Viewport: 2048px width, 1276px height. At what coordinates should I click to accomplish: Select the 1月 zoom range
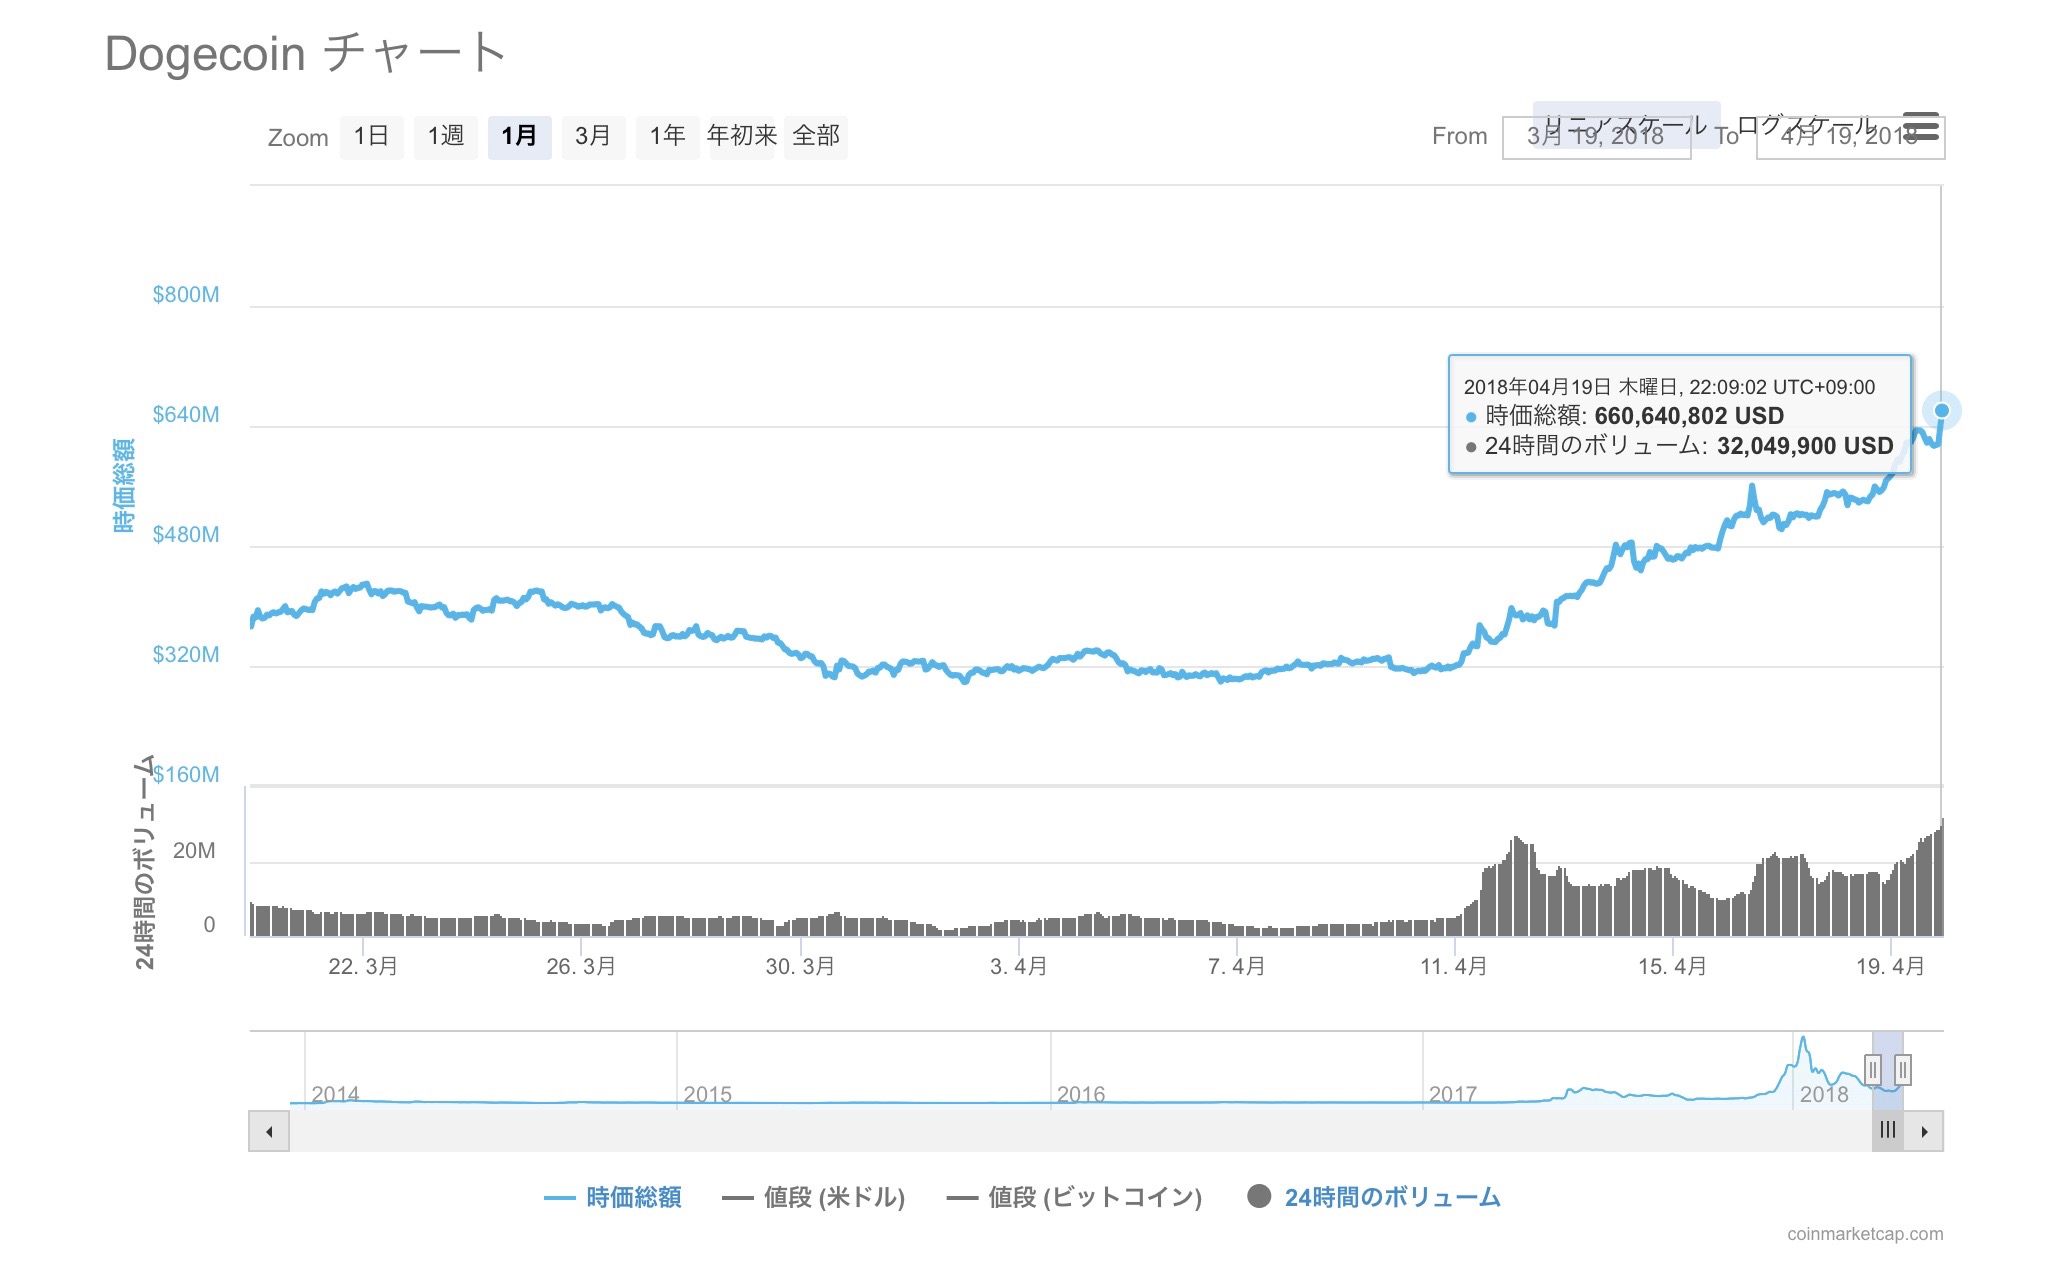[x=520, y=137]
